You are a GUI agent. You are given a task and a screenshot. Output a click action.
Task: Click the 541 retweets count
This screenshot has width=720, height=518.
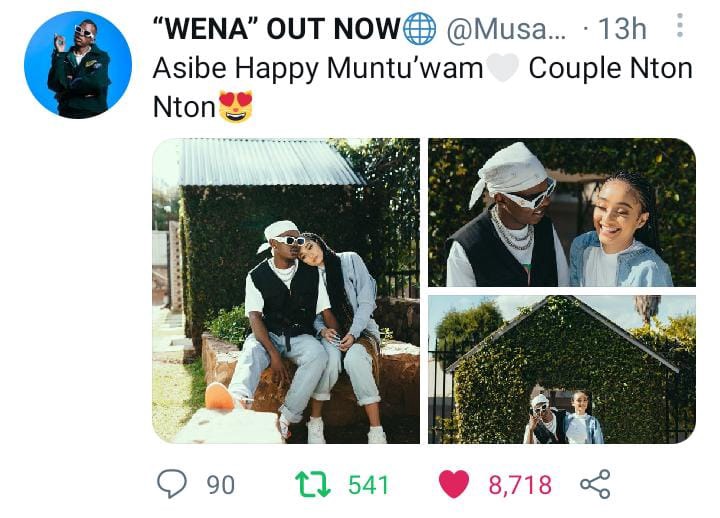368,485
